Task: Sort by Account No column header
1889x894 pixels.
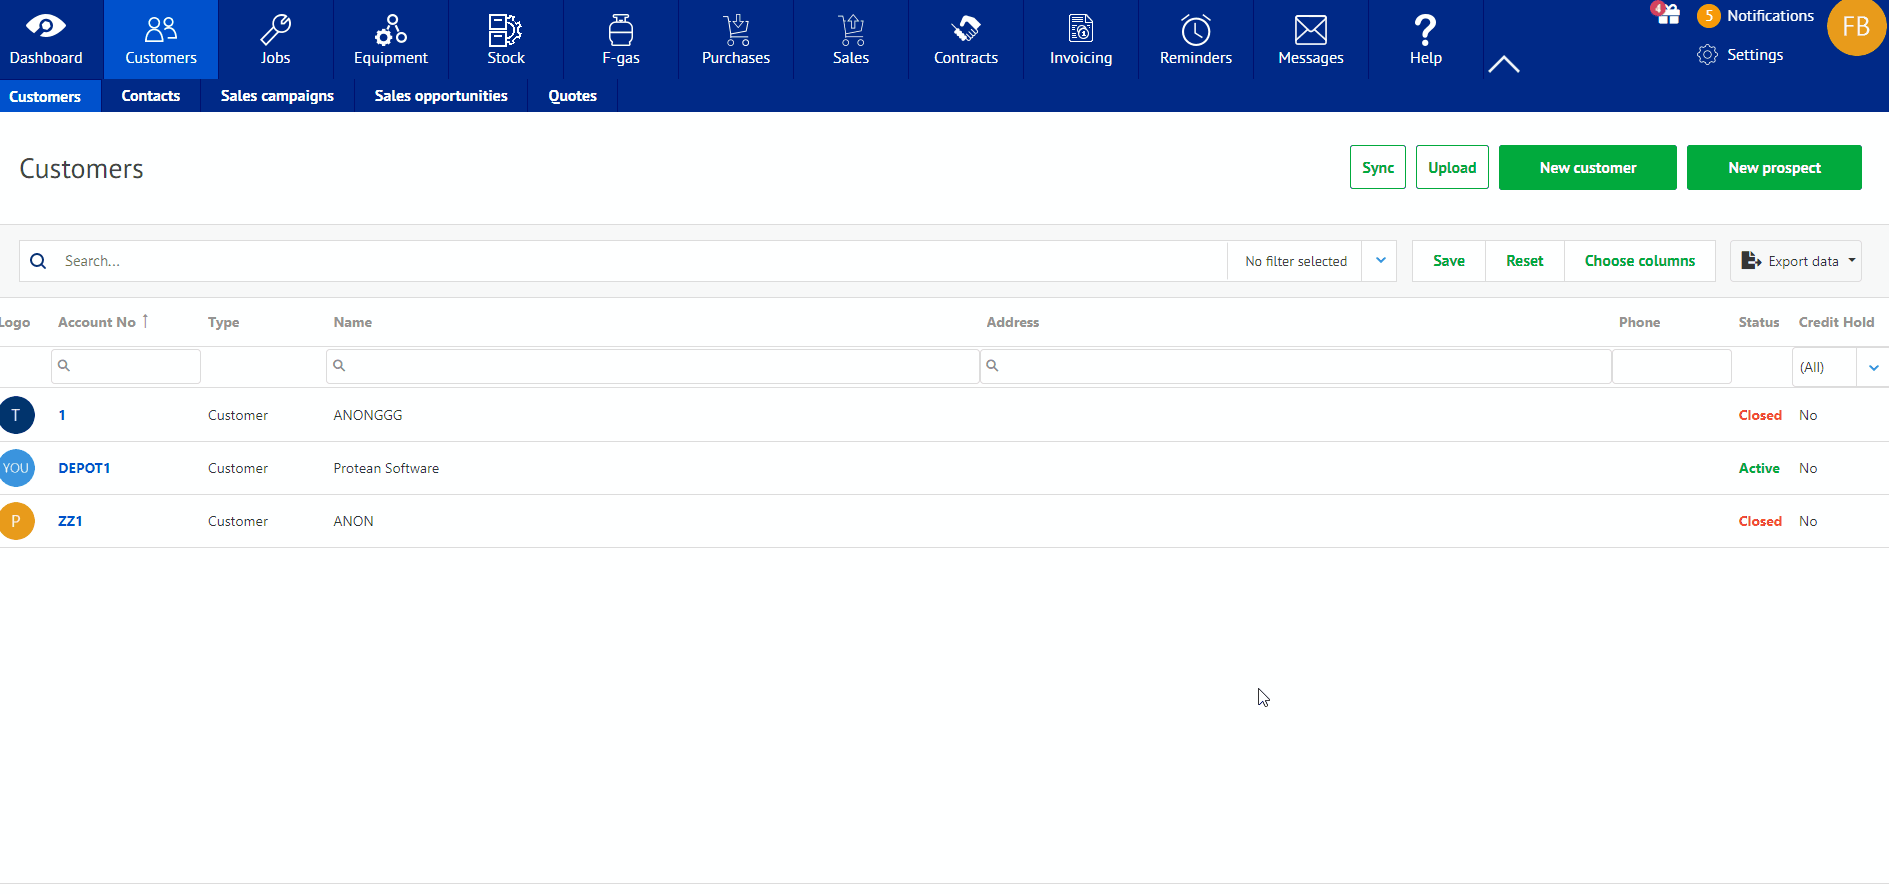Action: (97, 322)
